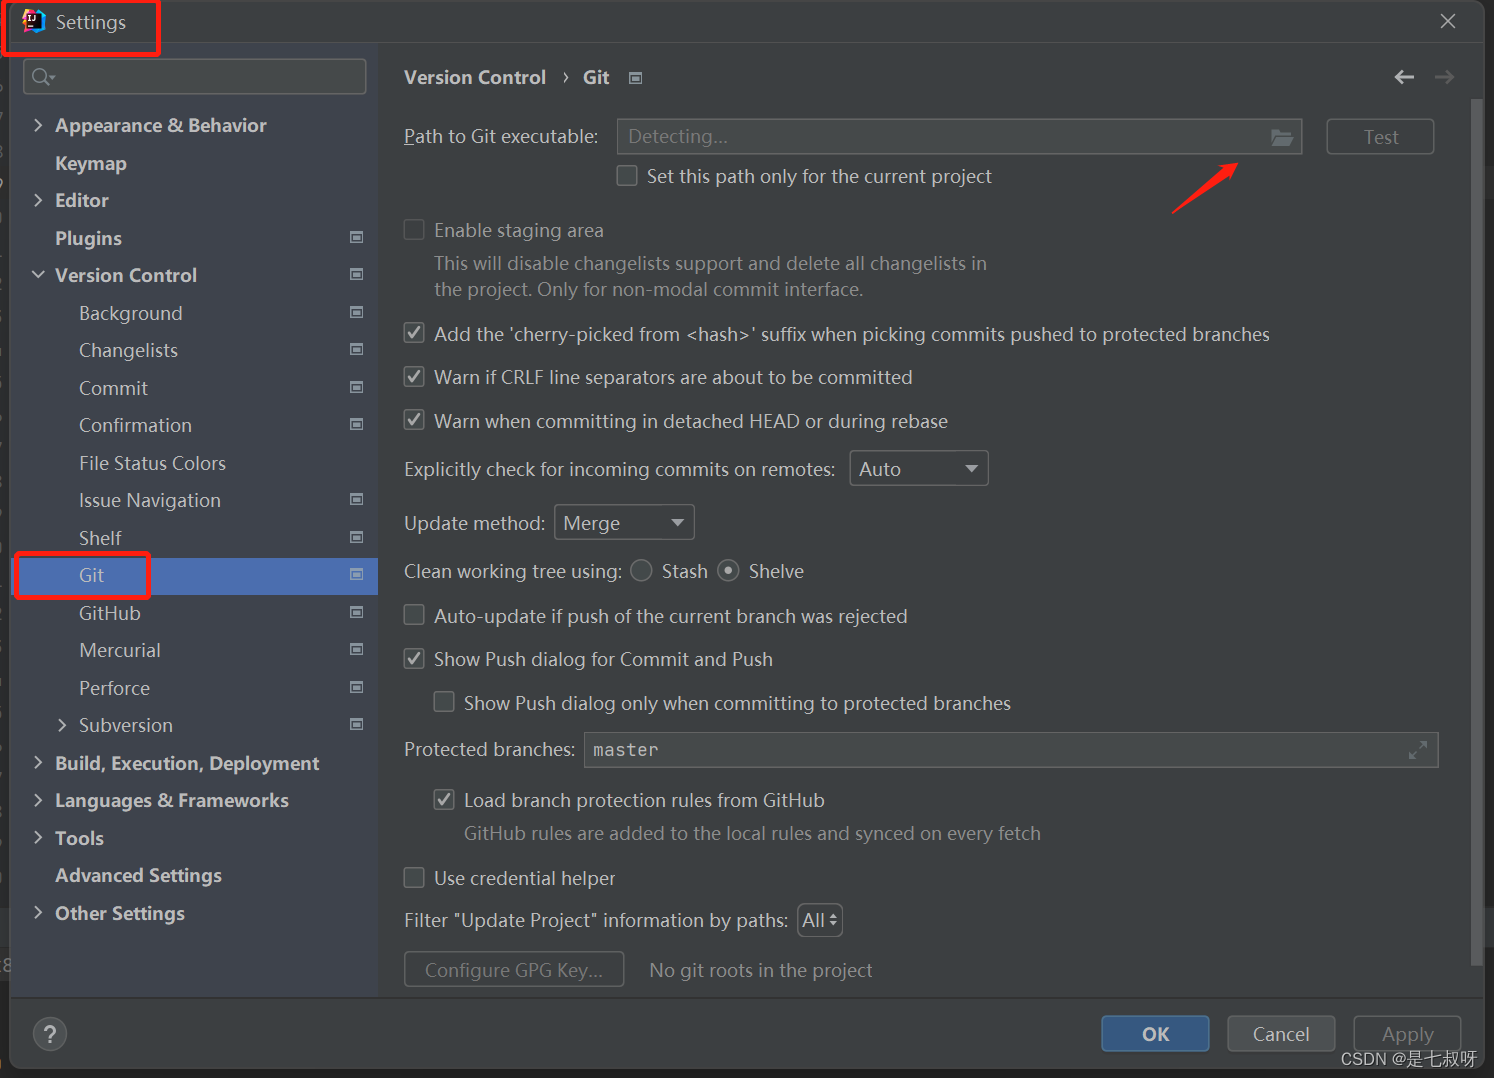Screen dimensions: 1494x1078
Task: Click the project settings icon beside Commit
Action: pyautogui.click(x=356, y=387)
